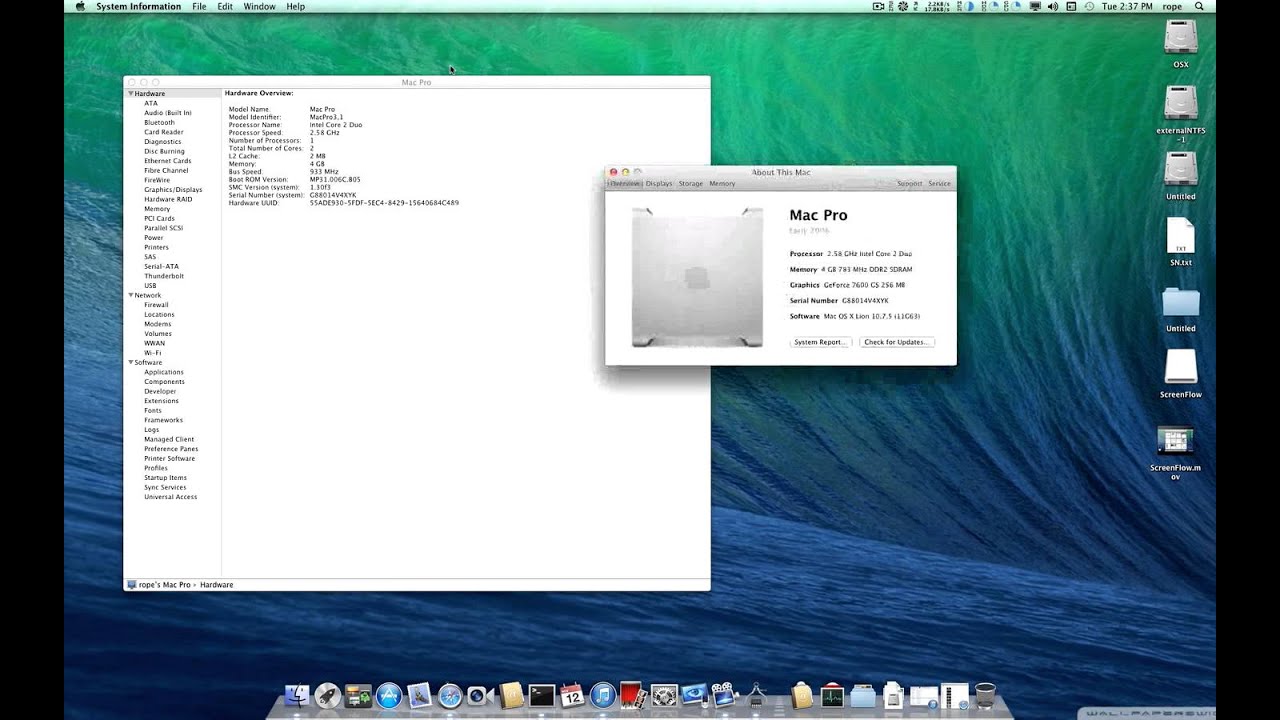
Task: Open Mail stamp icon in Dock
Action: click(x=419, y=695)
